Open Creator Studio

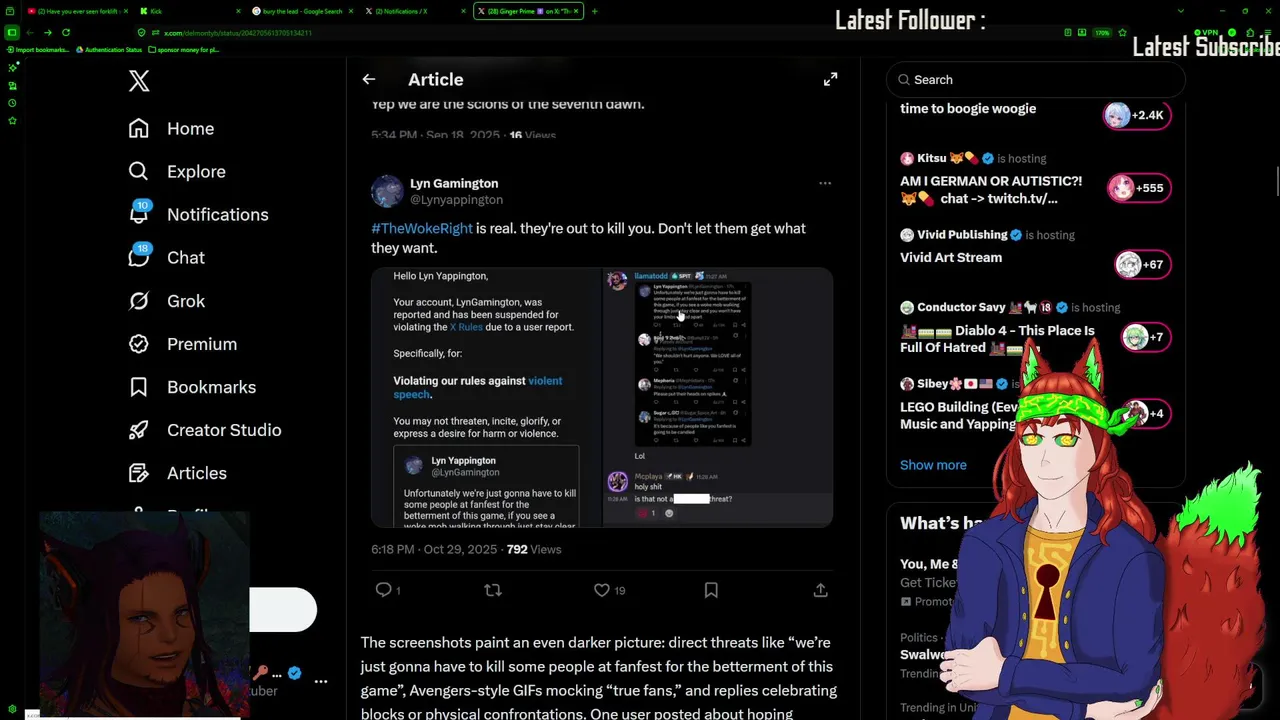click(x=204, y=429)
